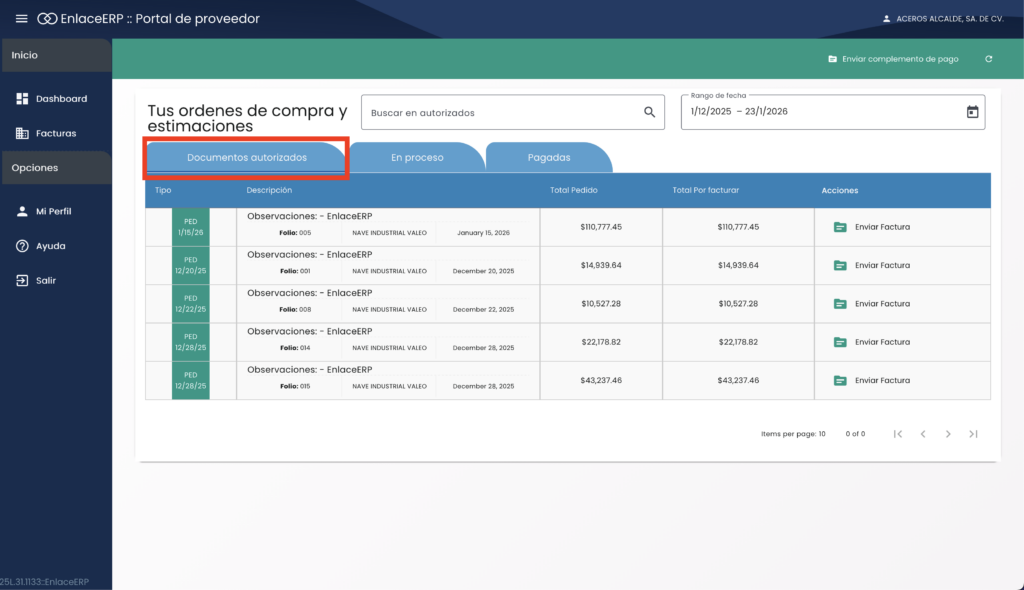Click invoice icon for Folio 005 row
Viewport: 1024px width, 590px height.
pos(840,227)
